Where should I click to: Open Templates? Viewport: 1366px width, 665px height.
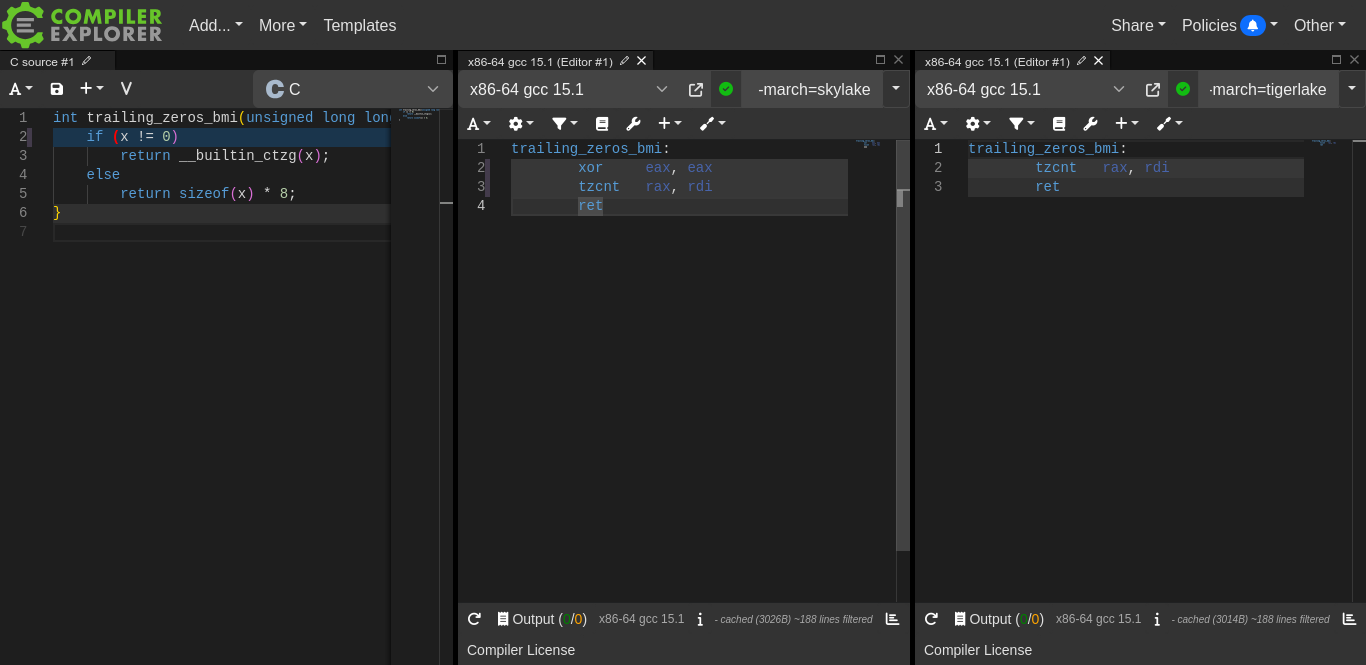click(x=359, y=25)
